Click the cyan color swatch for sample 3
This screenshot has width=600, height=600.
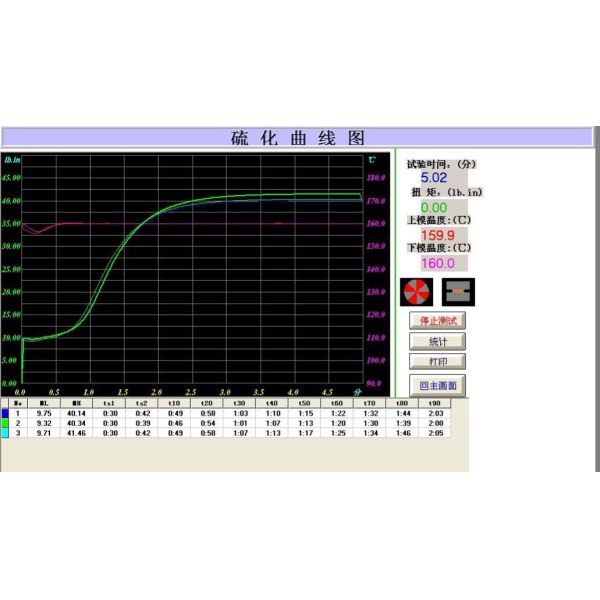coord(6,434)
